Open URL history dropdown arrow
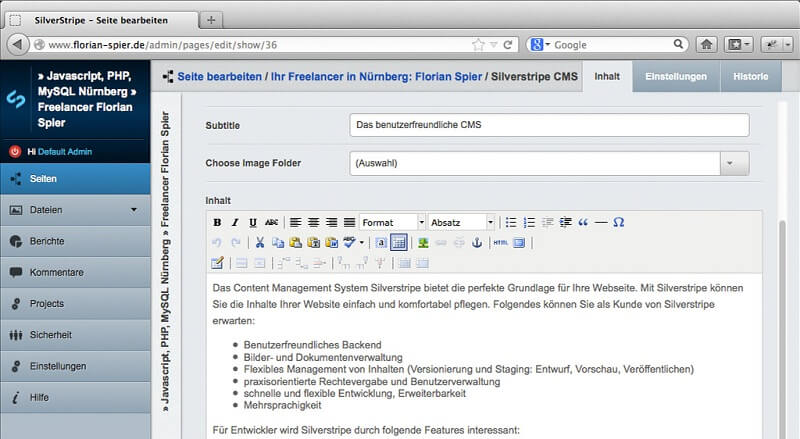This screenshot has width=800, height=439. (493, 45)
